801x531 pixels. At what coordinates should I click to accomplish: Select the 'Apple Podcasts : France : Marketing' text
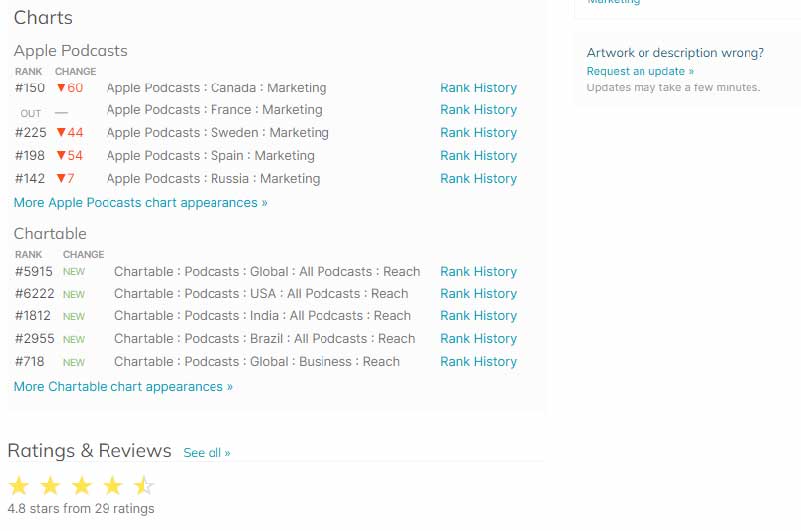point(215,110)
